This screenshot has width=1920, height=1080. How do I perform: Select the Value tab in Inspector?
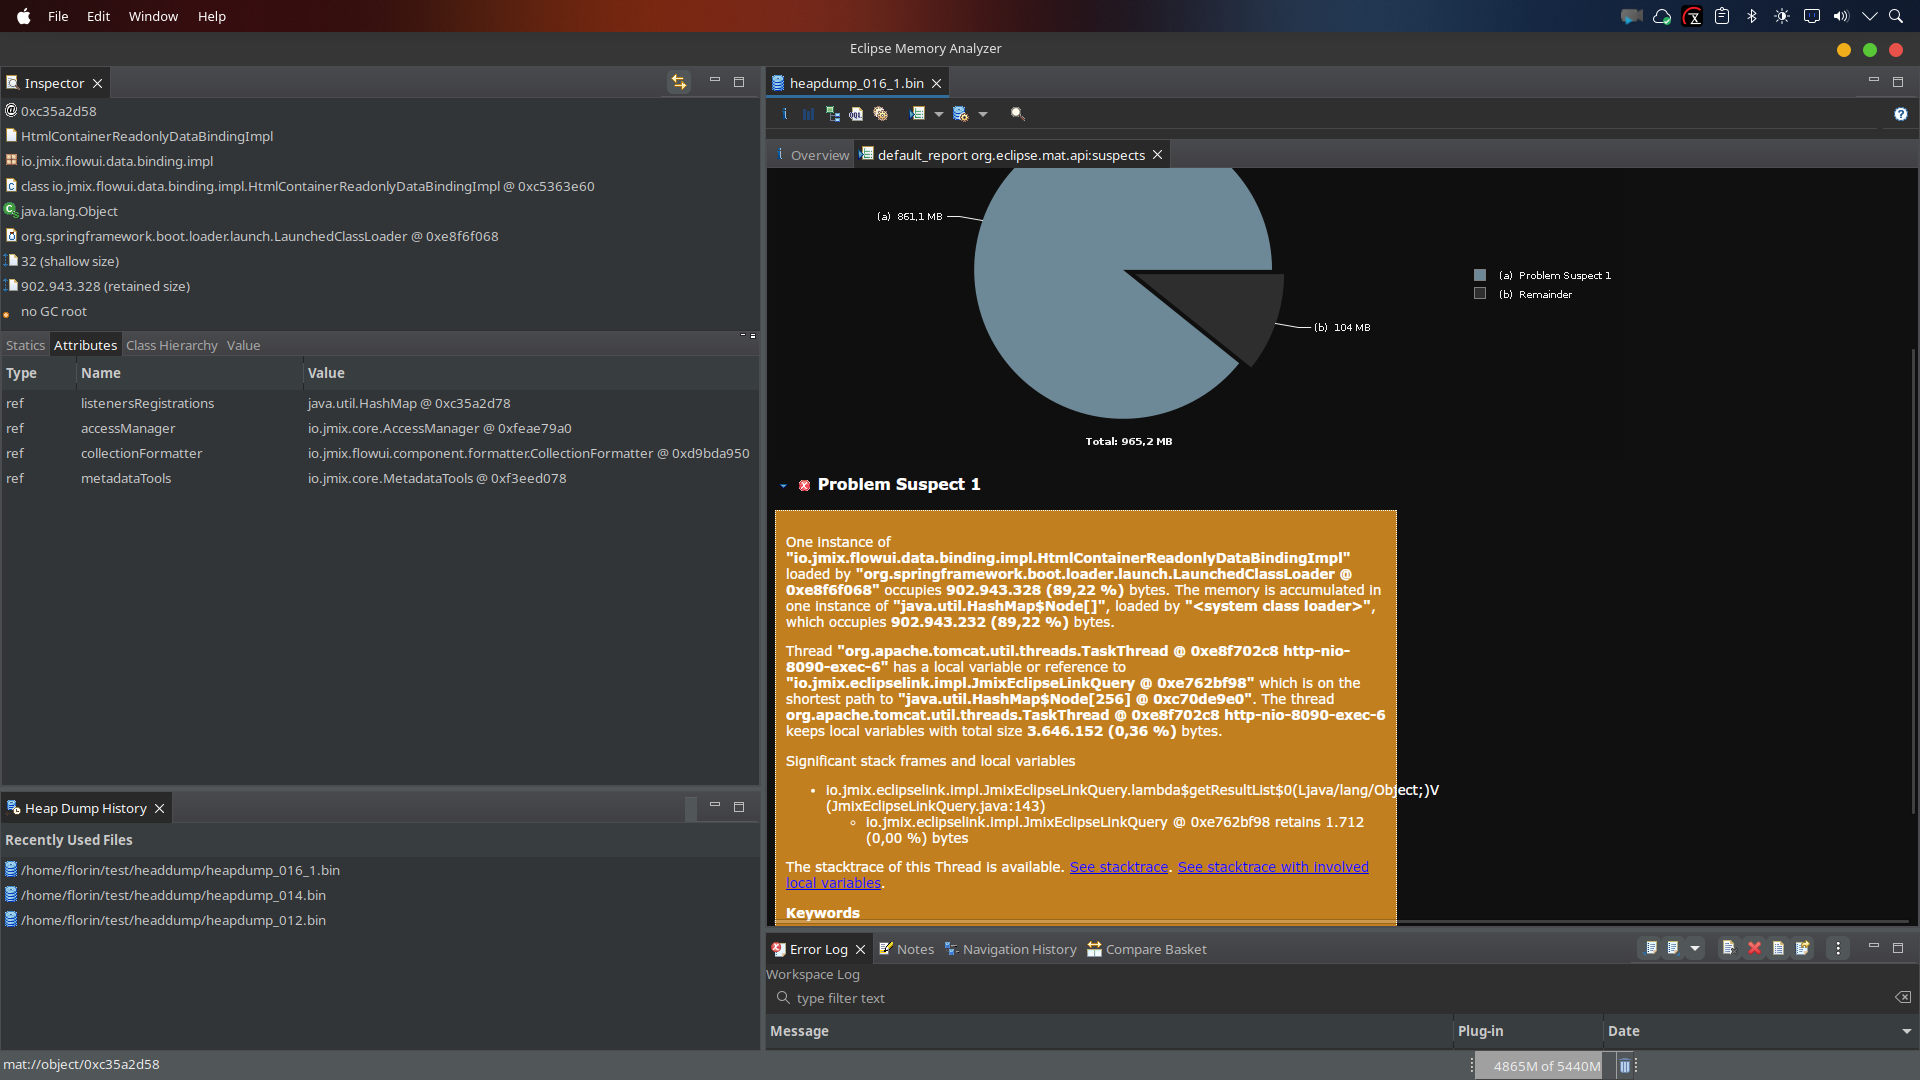click(243, 345)
